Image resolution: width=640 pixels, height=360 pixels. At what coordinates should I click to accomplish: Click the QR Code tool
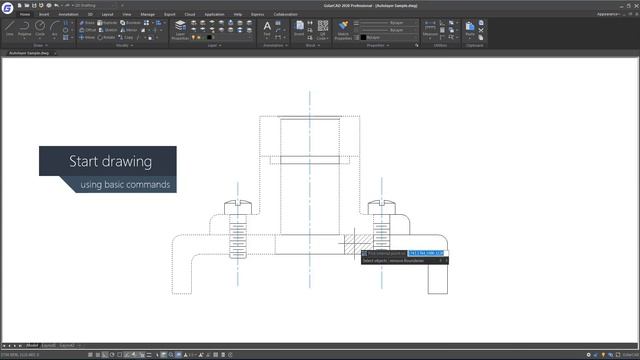322,30
